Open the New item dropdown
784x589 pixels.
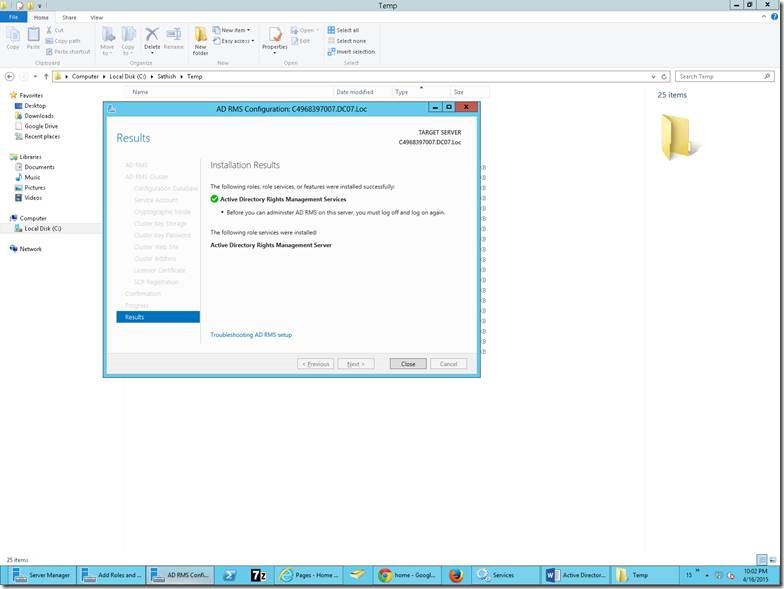(232, 30)
